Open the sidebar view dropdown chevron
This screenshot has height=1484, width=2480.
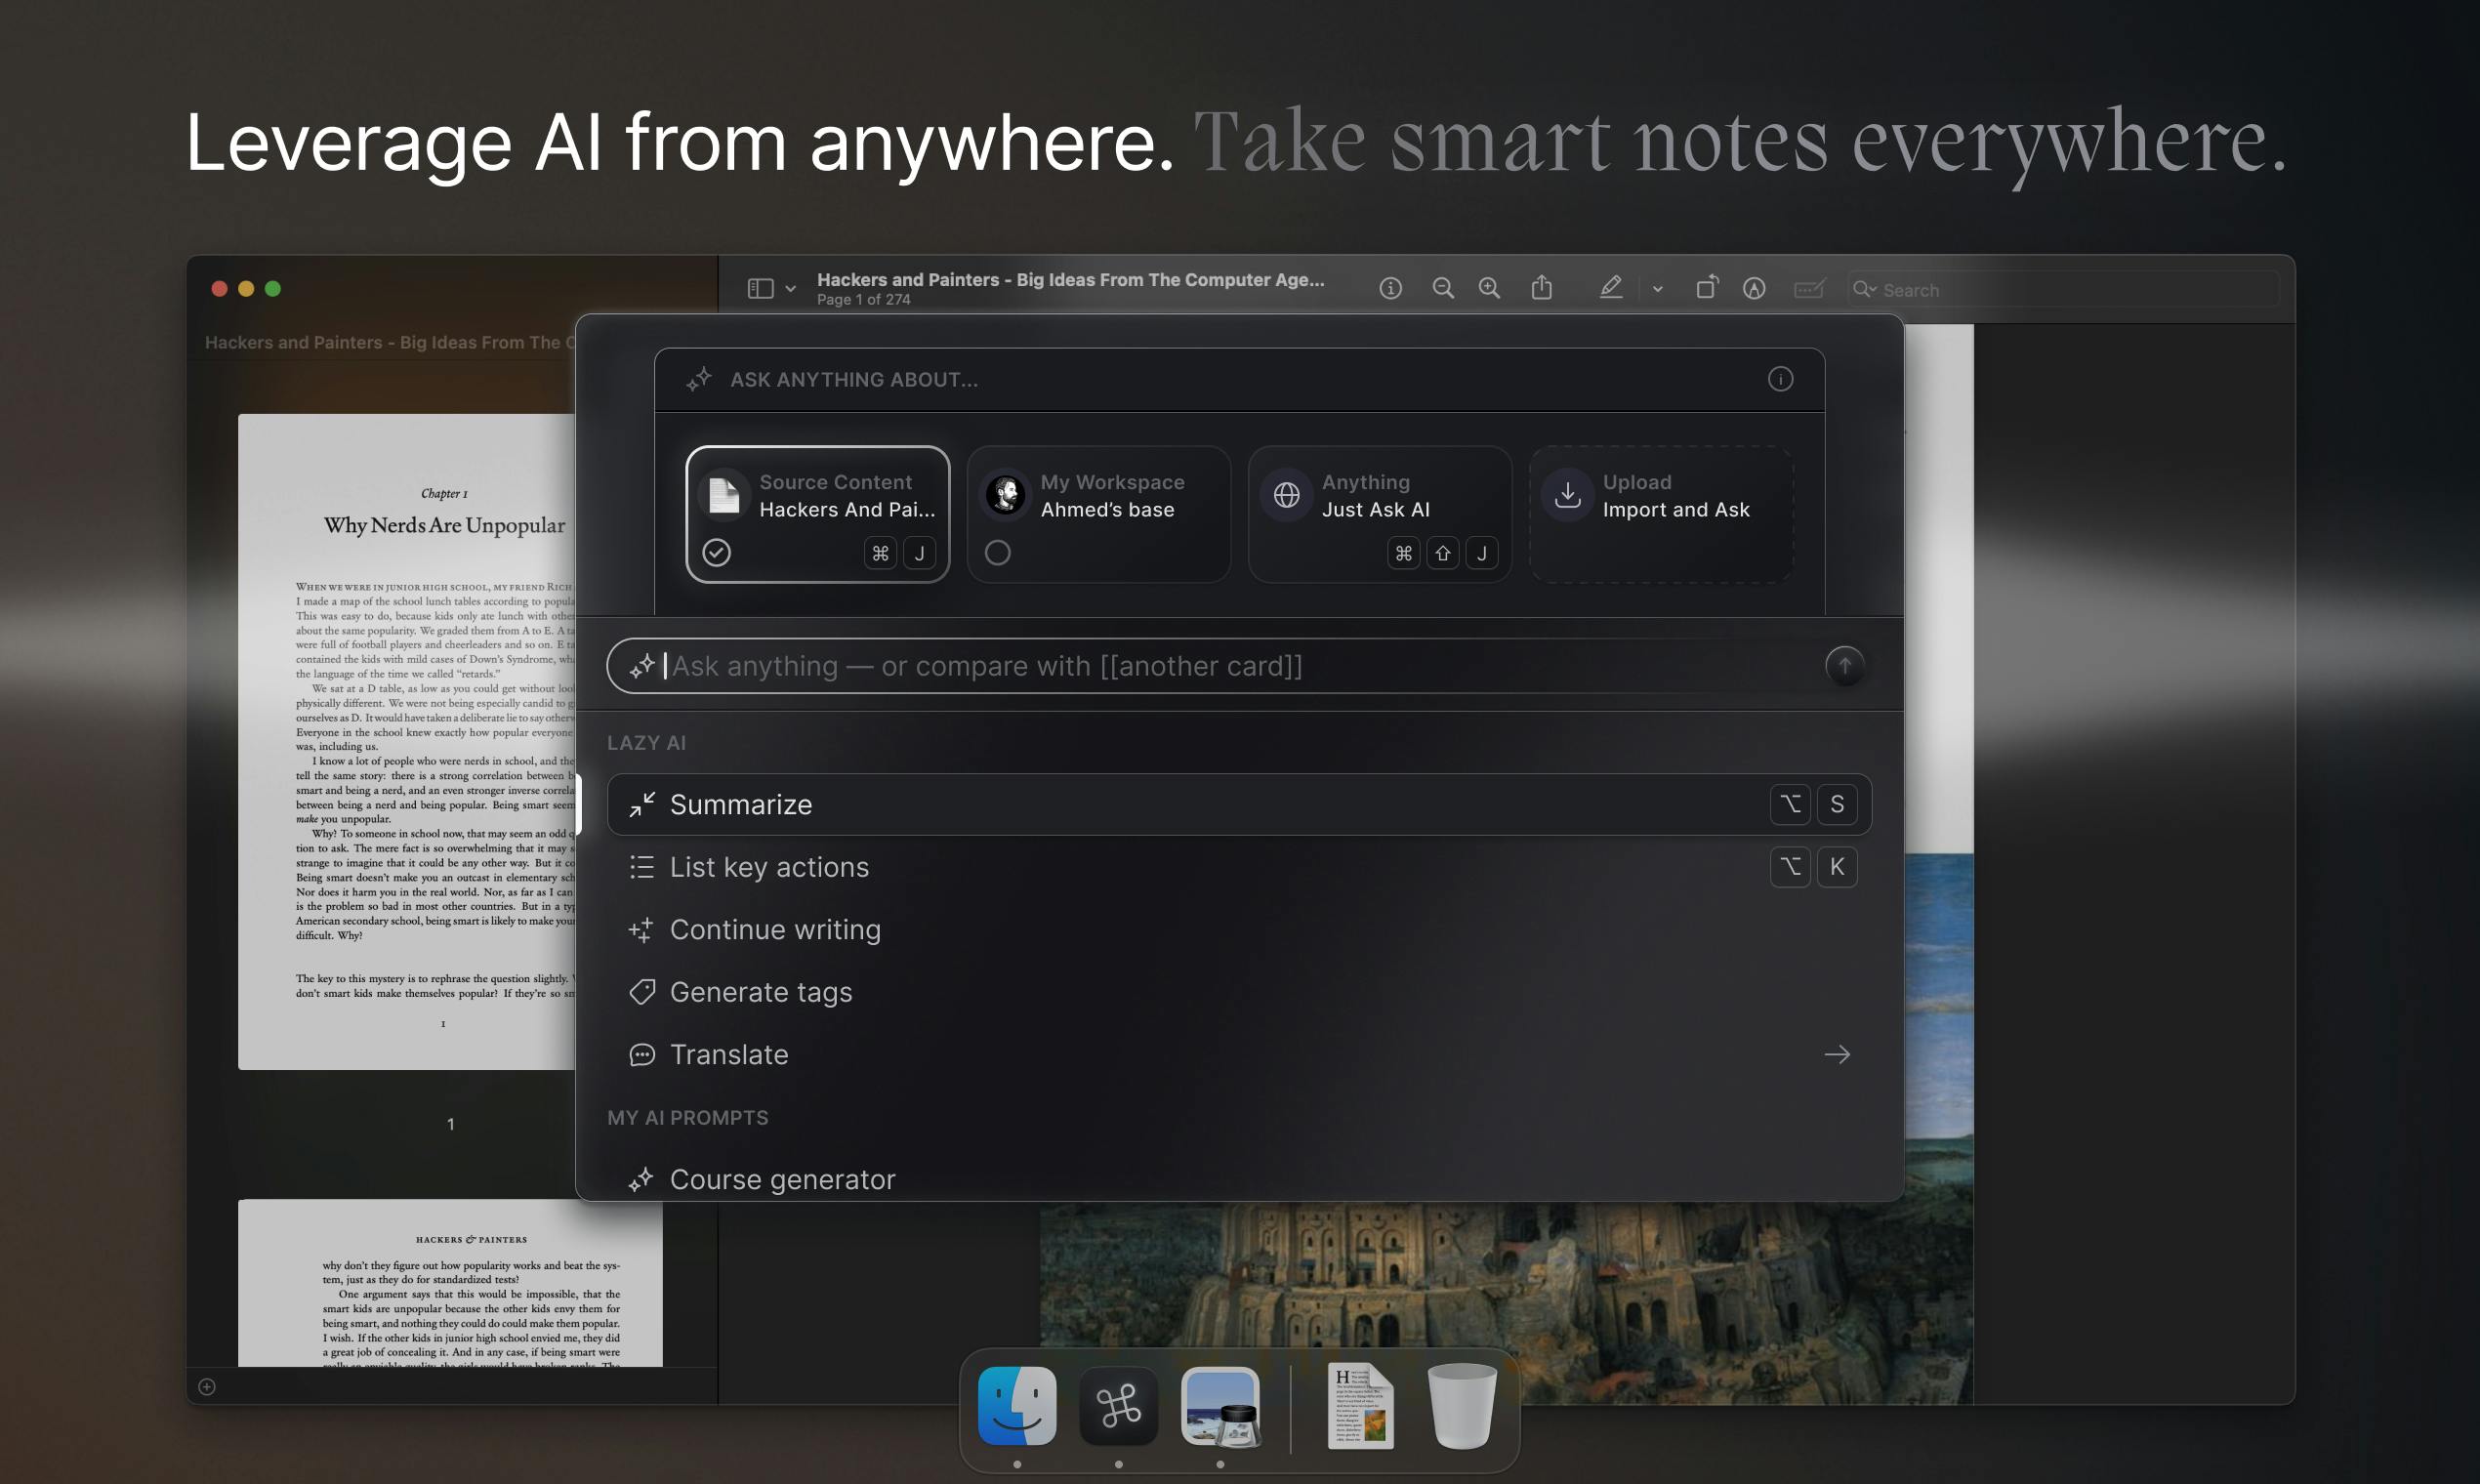(790, 289)
